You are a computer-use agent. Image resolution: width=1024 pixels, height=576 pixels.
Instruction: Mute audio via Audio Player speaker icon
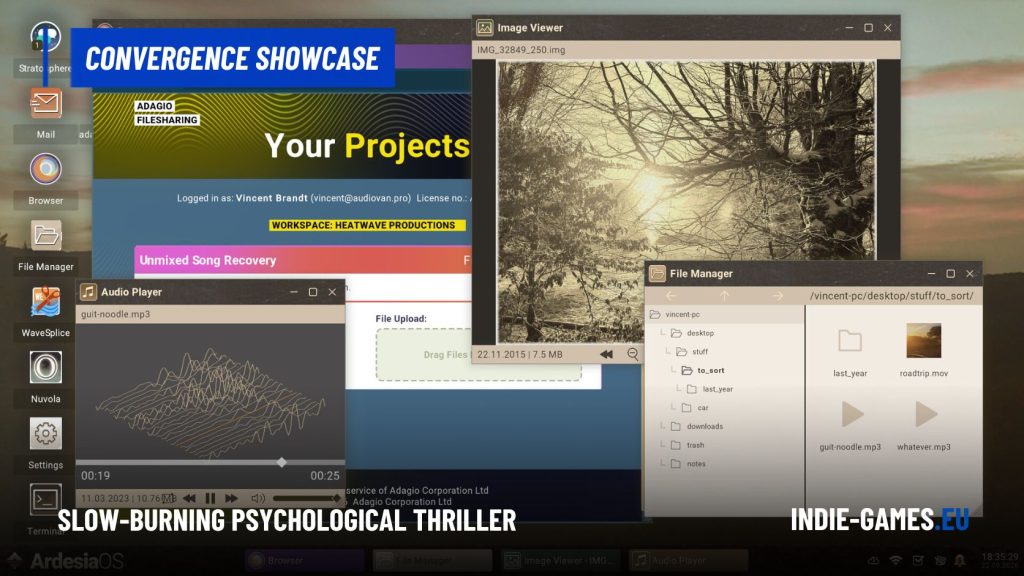click(x=258, y=498)
